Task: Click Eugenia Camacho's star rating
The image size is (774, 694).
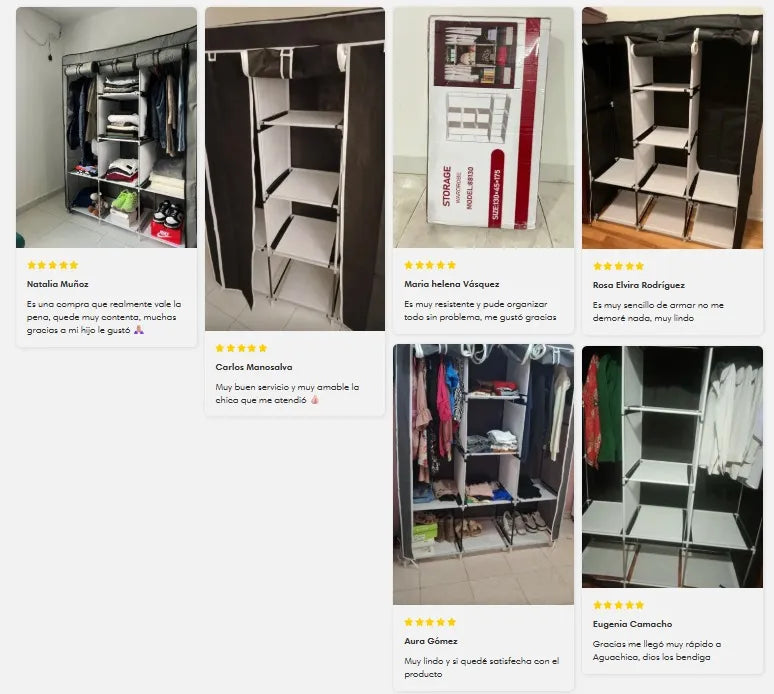Action: [x=619, y=605]
